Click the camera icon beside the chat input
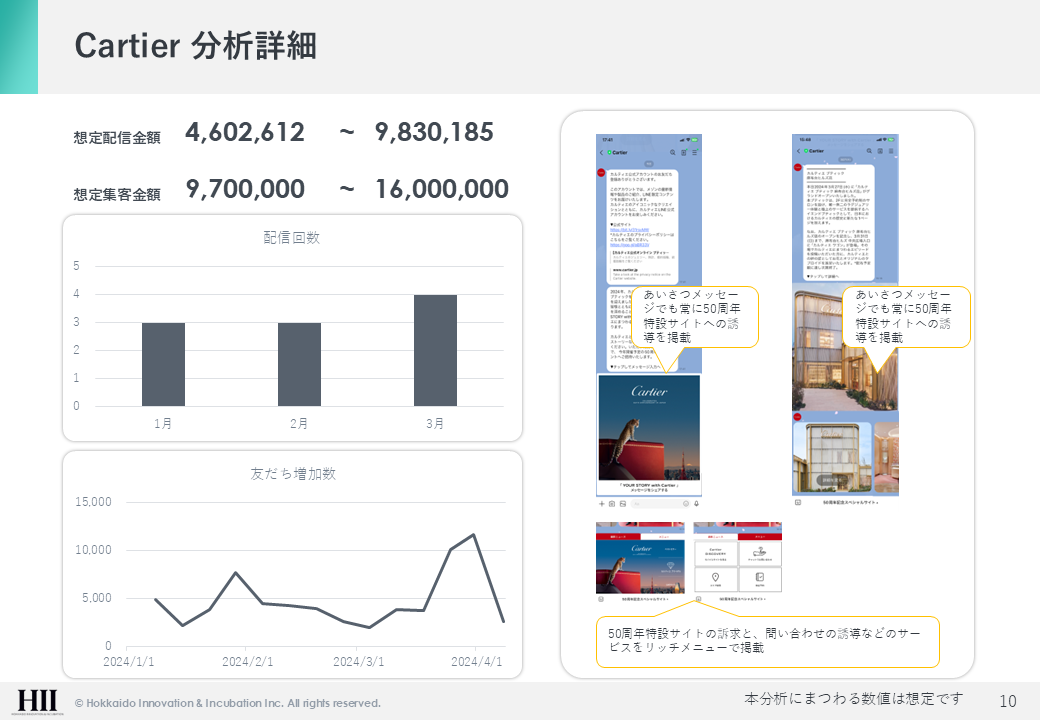 pos(612,504)
